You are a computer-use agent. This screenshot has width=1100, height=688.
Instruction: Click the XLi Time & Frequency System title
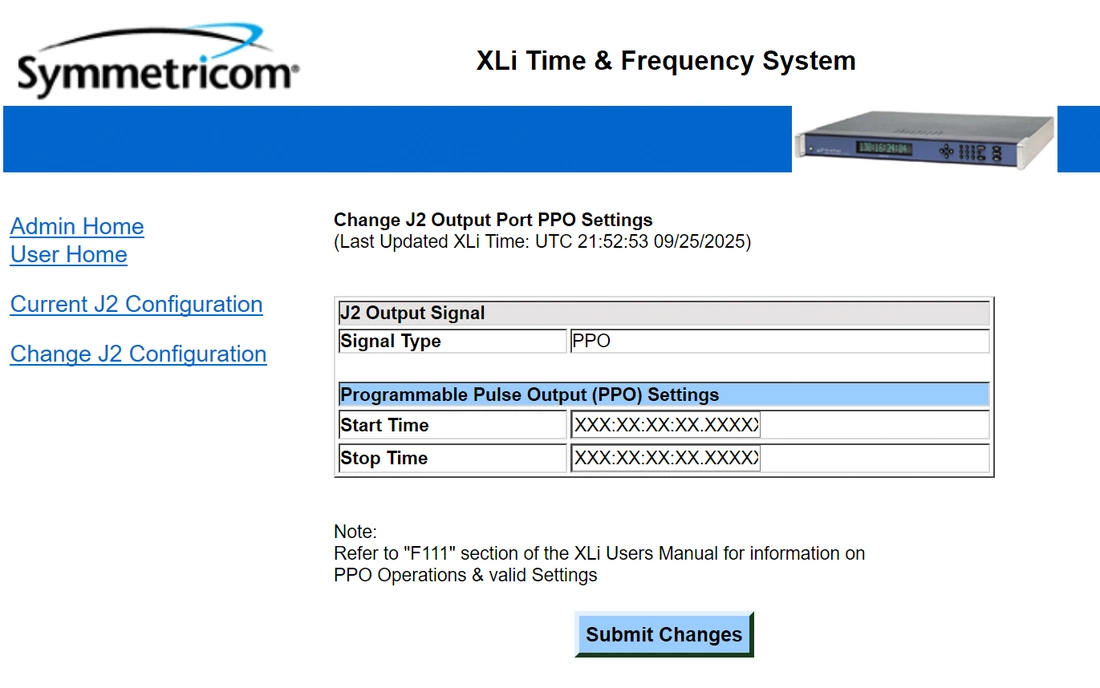coord(665,61)
